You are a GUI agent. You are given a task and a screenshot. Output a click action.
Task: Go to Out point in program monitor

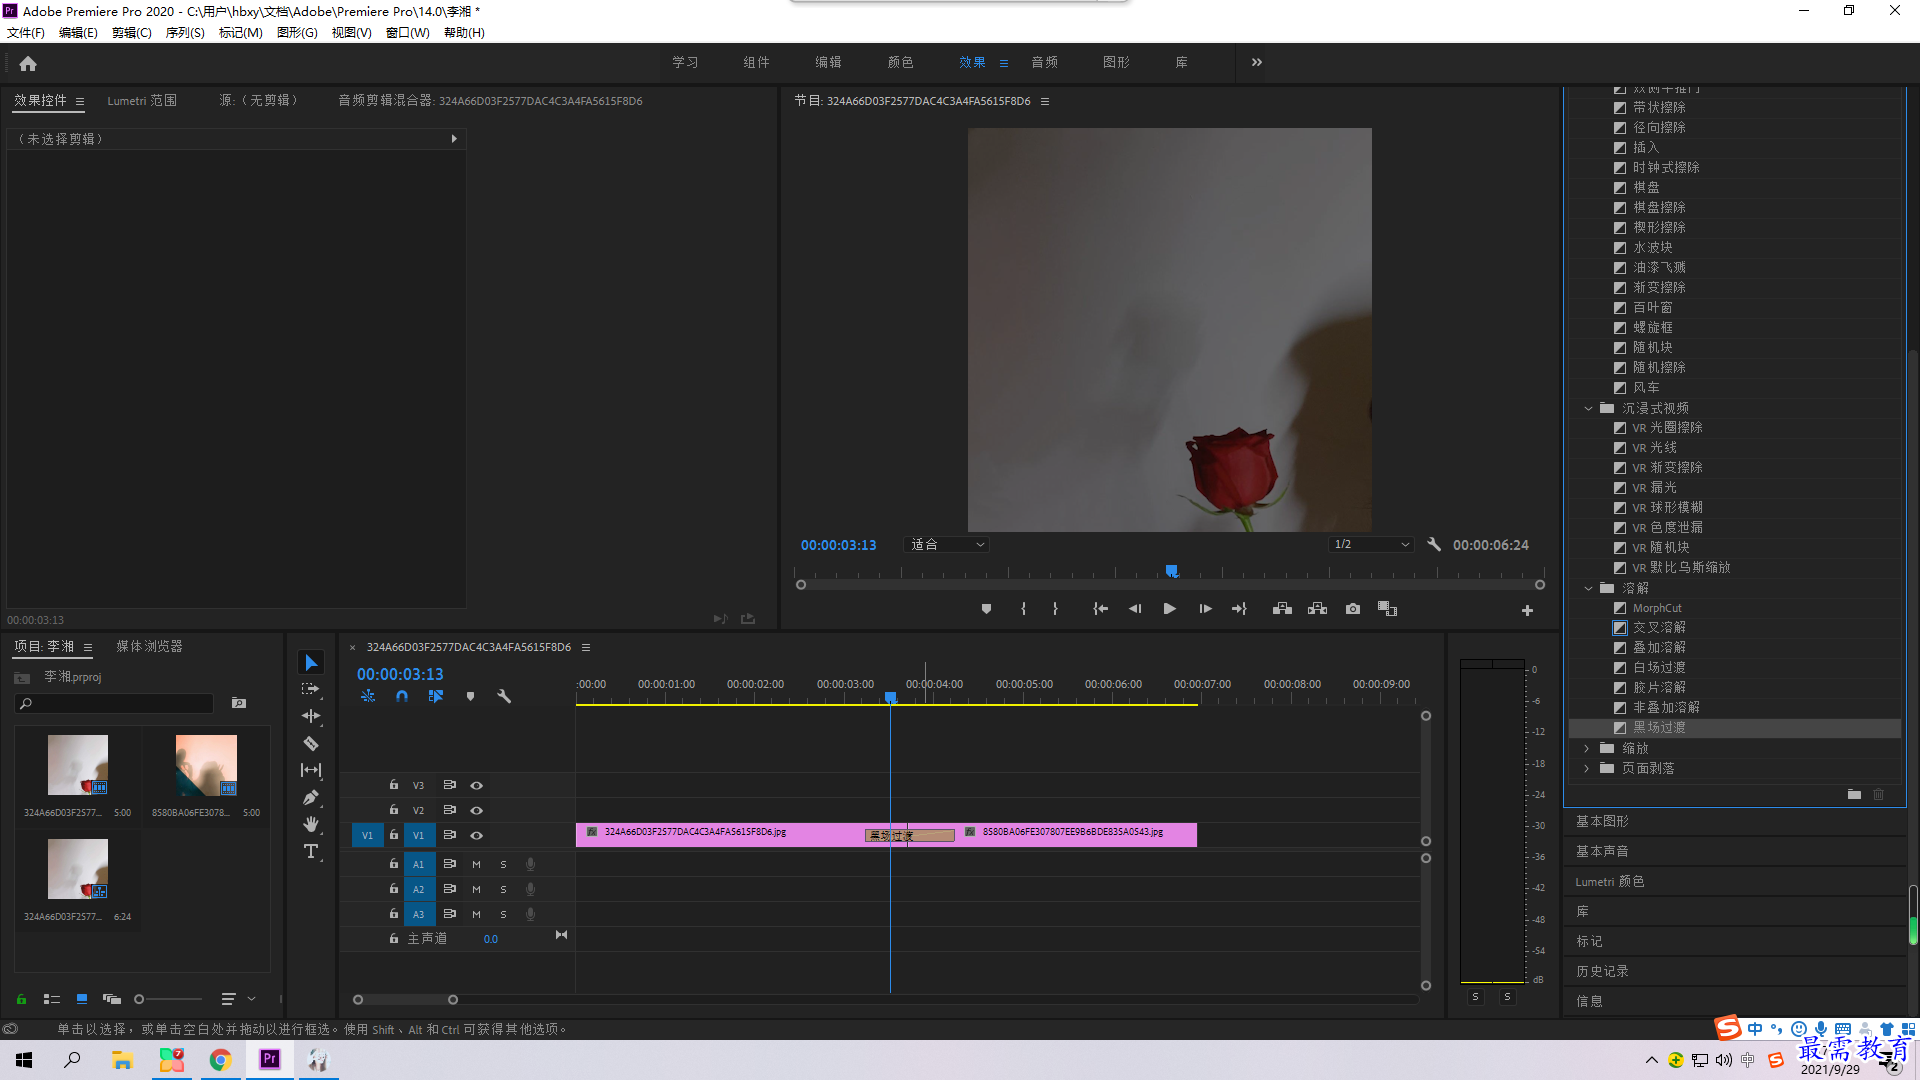tap(1239, 609)
